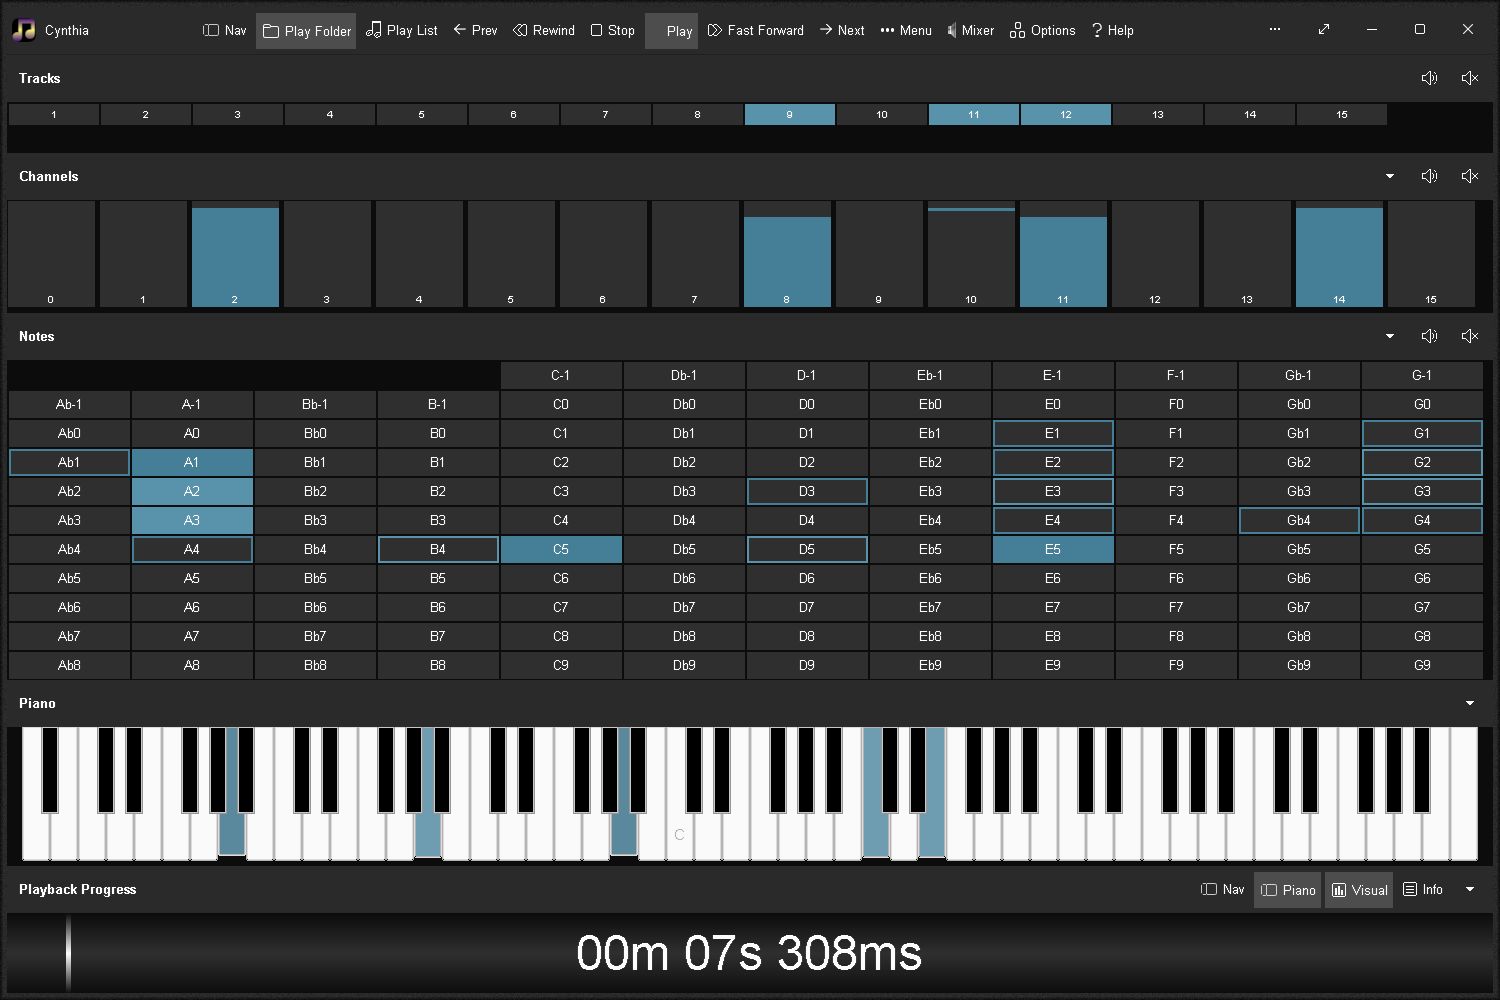
Task: Toggle track 11 on or off
Action: click(974, 114)
